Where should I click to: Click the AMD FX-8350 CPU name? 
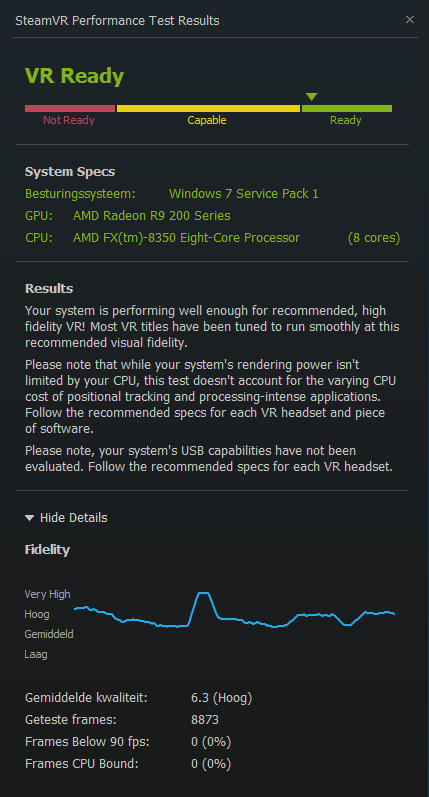click(x=187, y=237)
